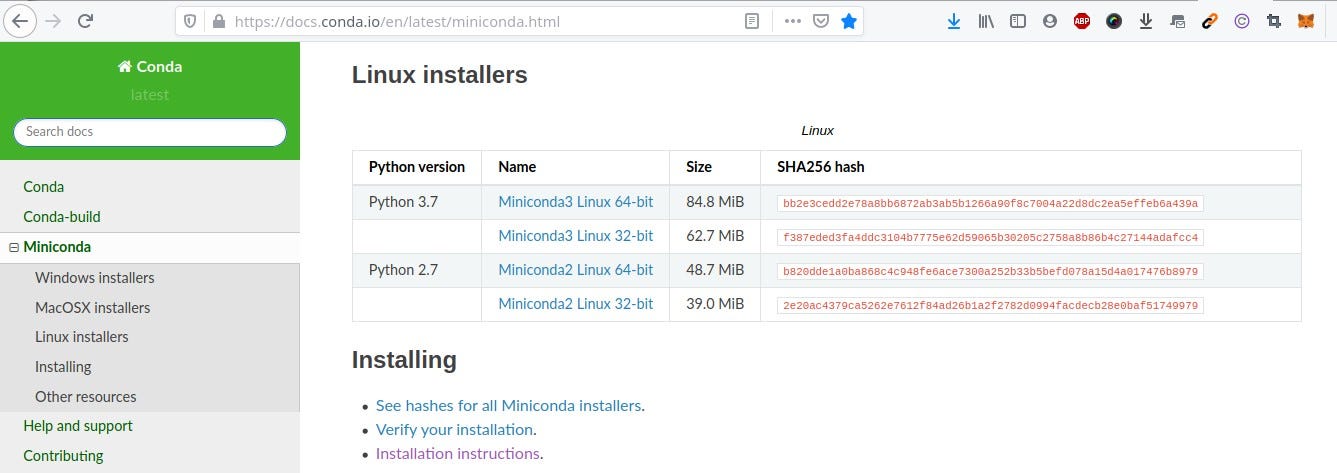Open the page actions three-dot menu
Viewport: 1337px width, 473px height.
pos(792,21)
